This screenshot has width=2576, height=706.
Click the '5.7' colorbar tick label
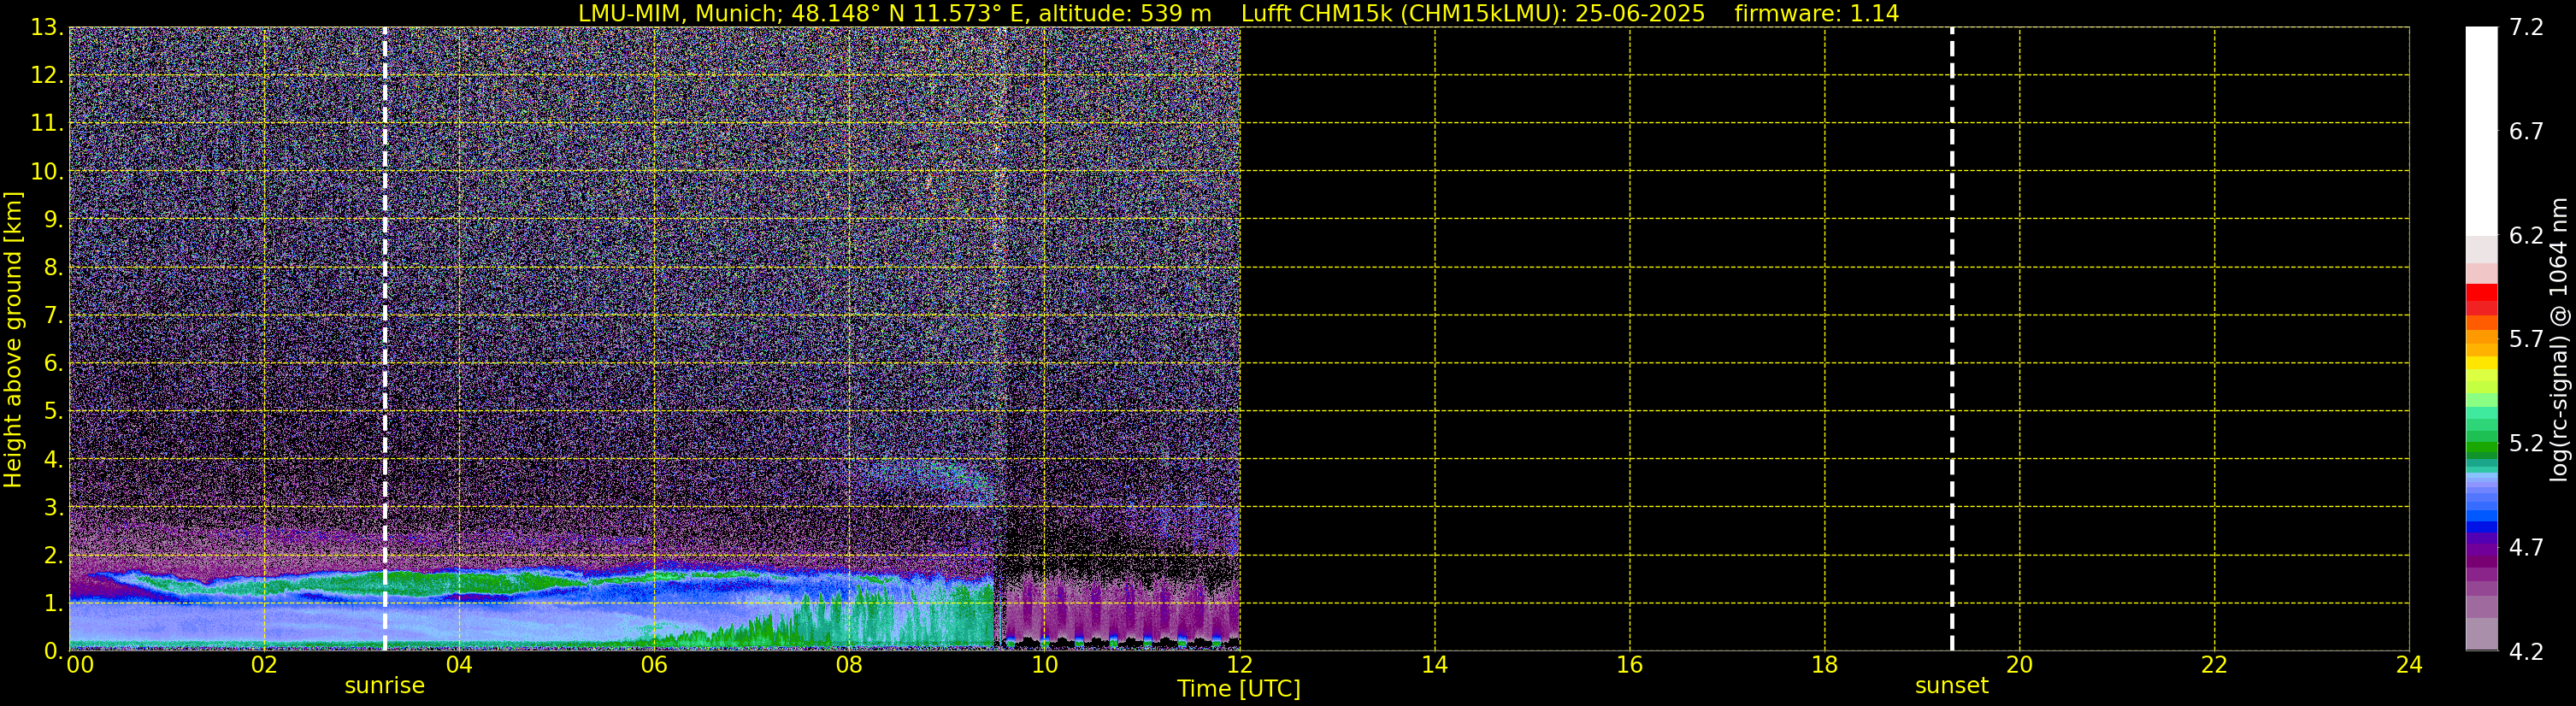click(2526, 339)
